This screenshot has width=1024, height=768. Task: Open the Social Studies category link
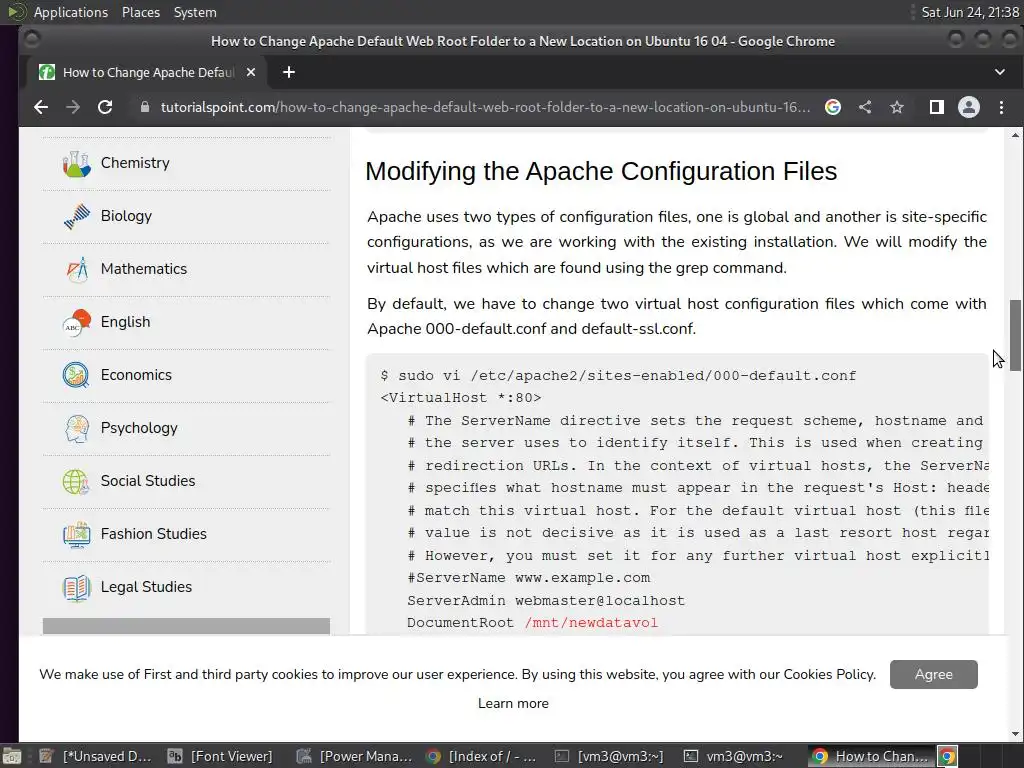coord(148,481)
